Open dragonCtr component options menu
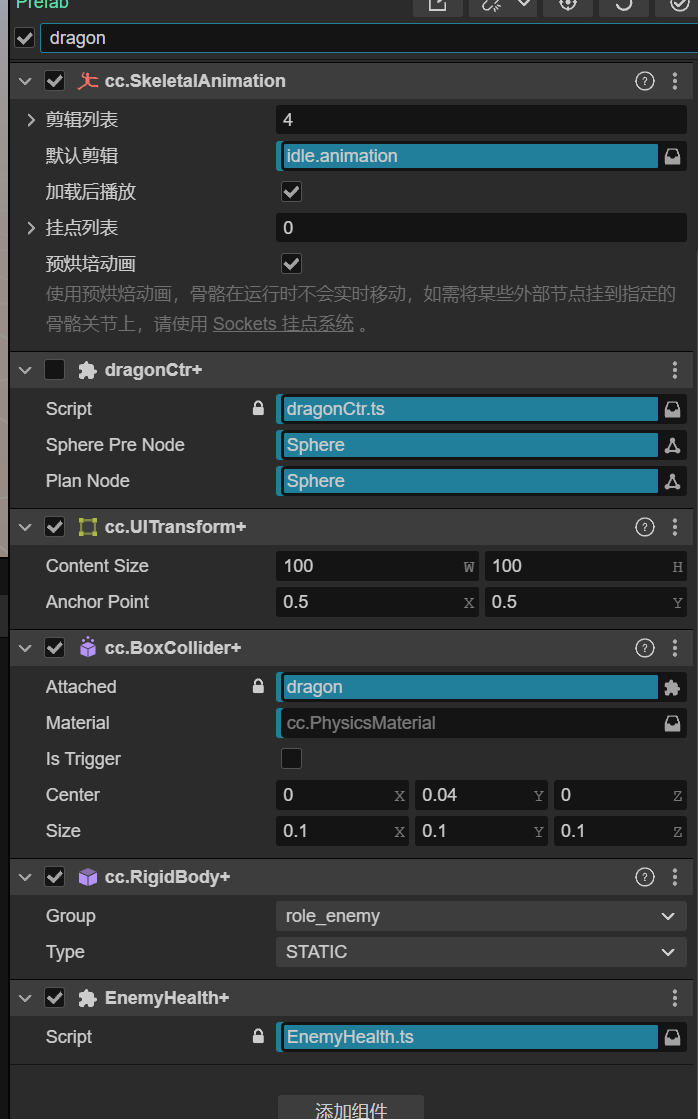 tap(675, 370)
